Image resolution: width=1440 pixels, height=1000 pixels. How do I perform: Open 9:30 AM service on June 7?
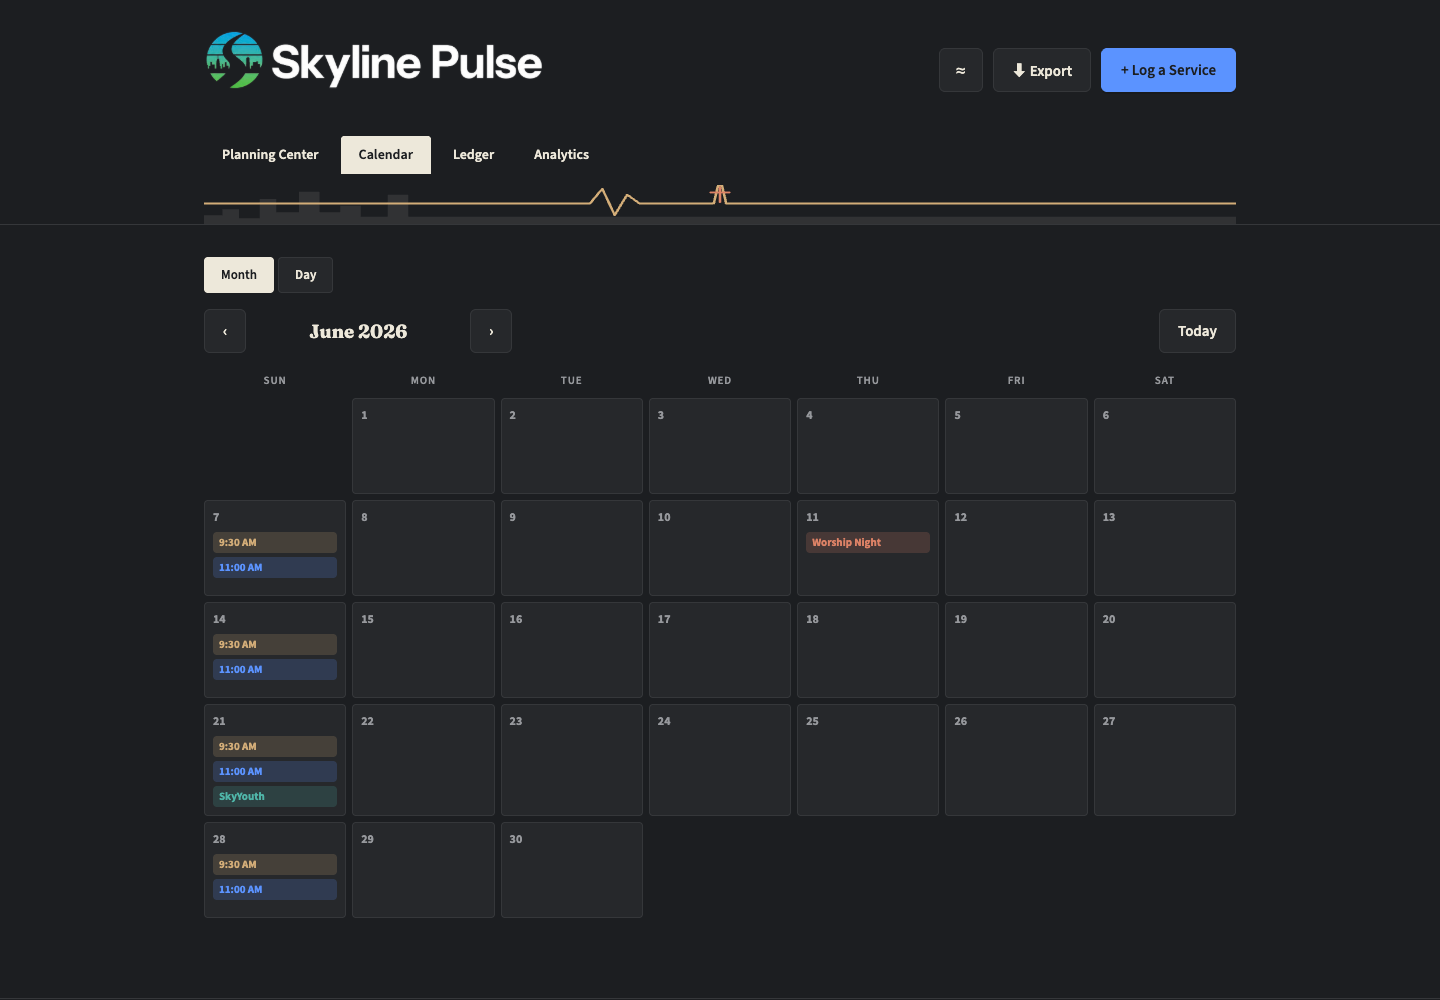(x=275, y=542)
